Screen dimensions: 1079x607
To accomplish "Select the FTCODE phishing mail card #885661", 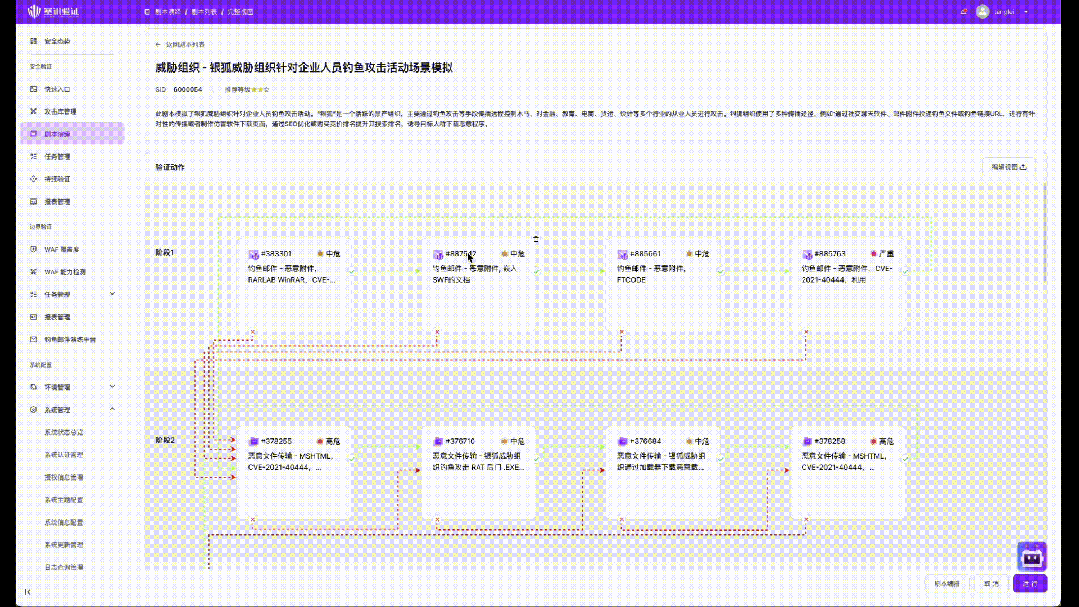I will [x=663, y=286].
